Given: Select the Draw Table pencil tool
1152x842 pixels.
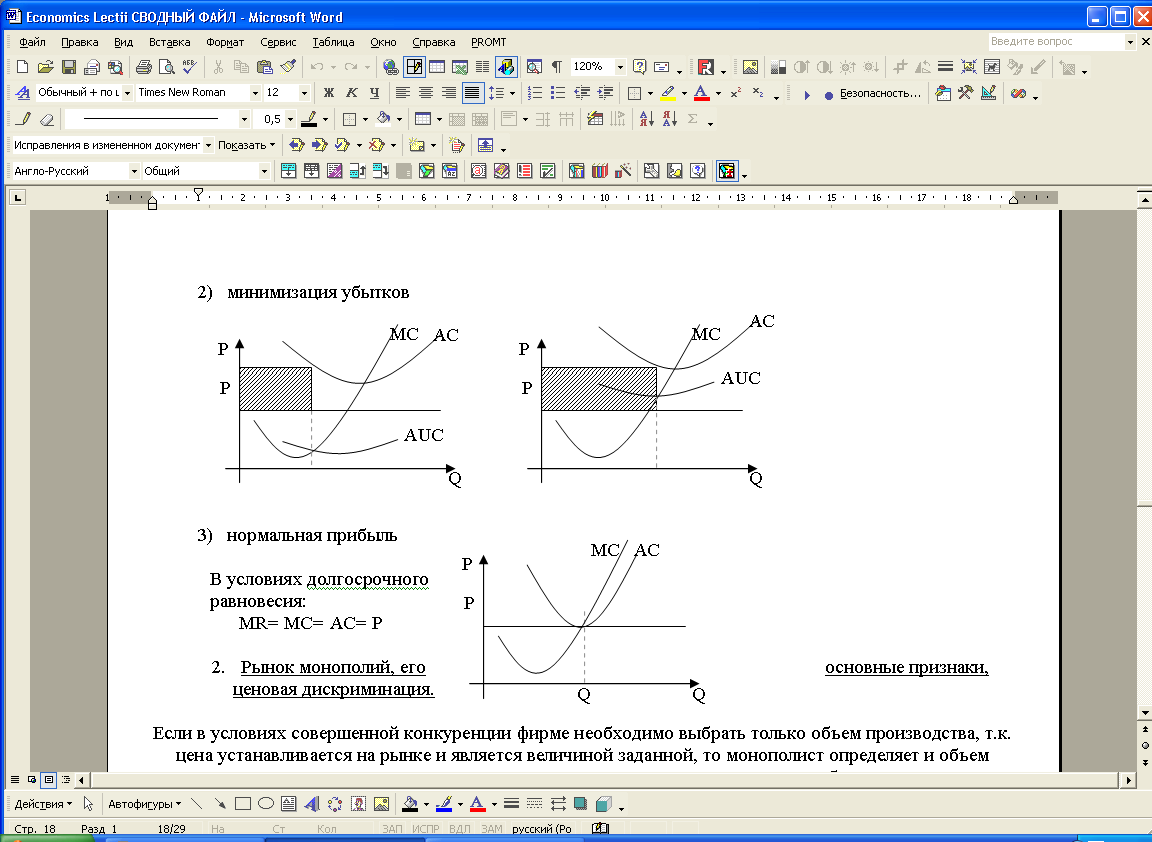Looking at the screenshot, I should click(x=24, y=119).
